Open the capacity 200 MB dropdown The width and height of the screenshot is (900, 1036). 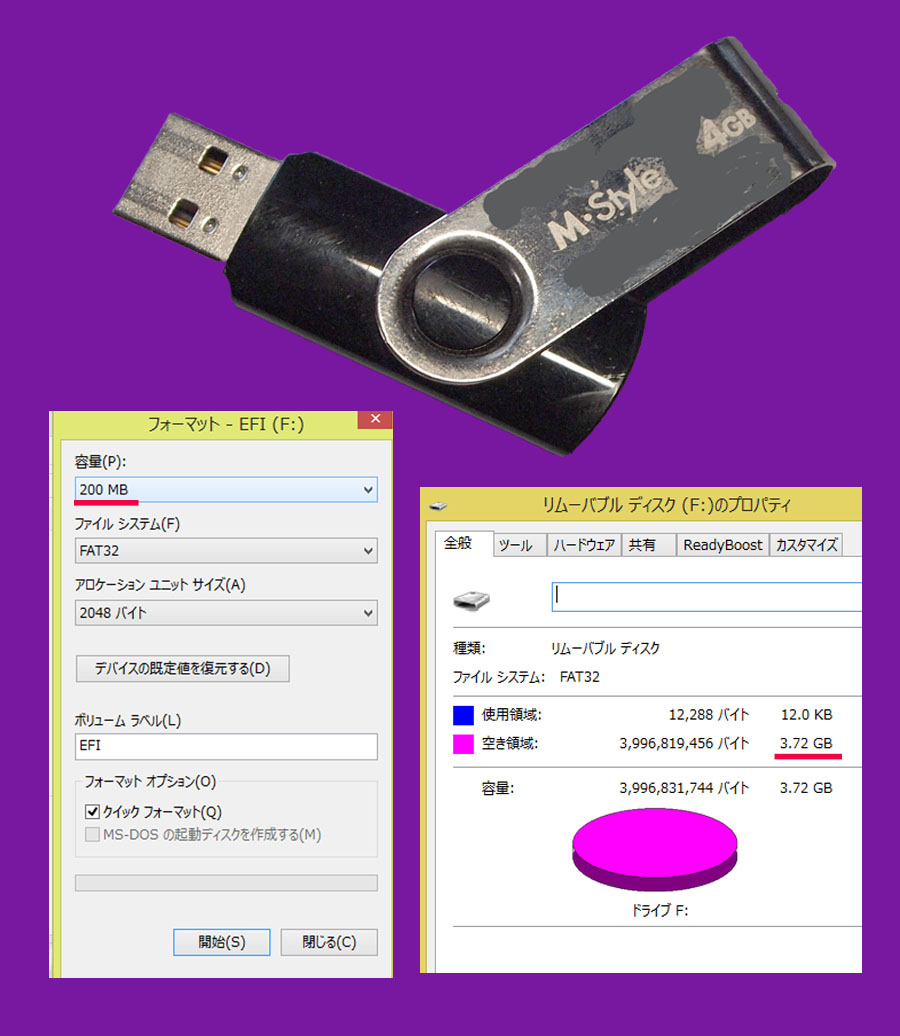point(226,490)
